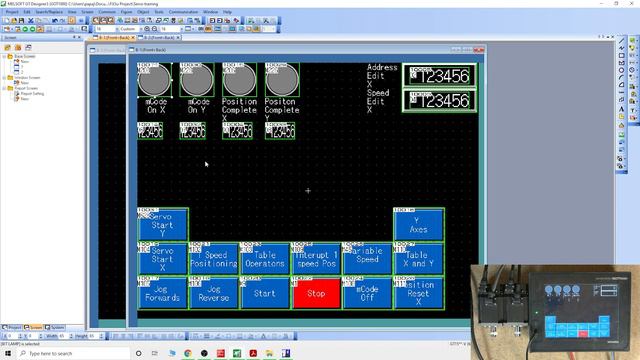
Task: Open Adobe Acrobat from the taskbar
Action: (253, 353)
